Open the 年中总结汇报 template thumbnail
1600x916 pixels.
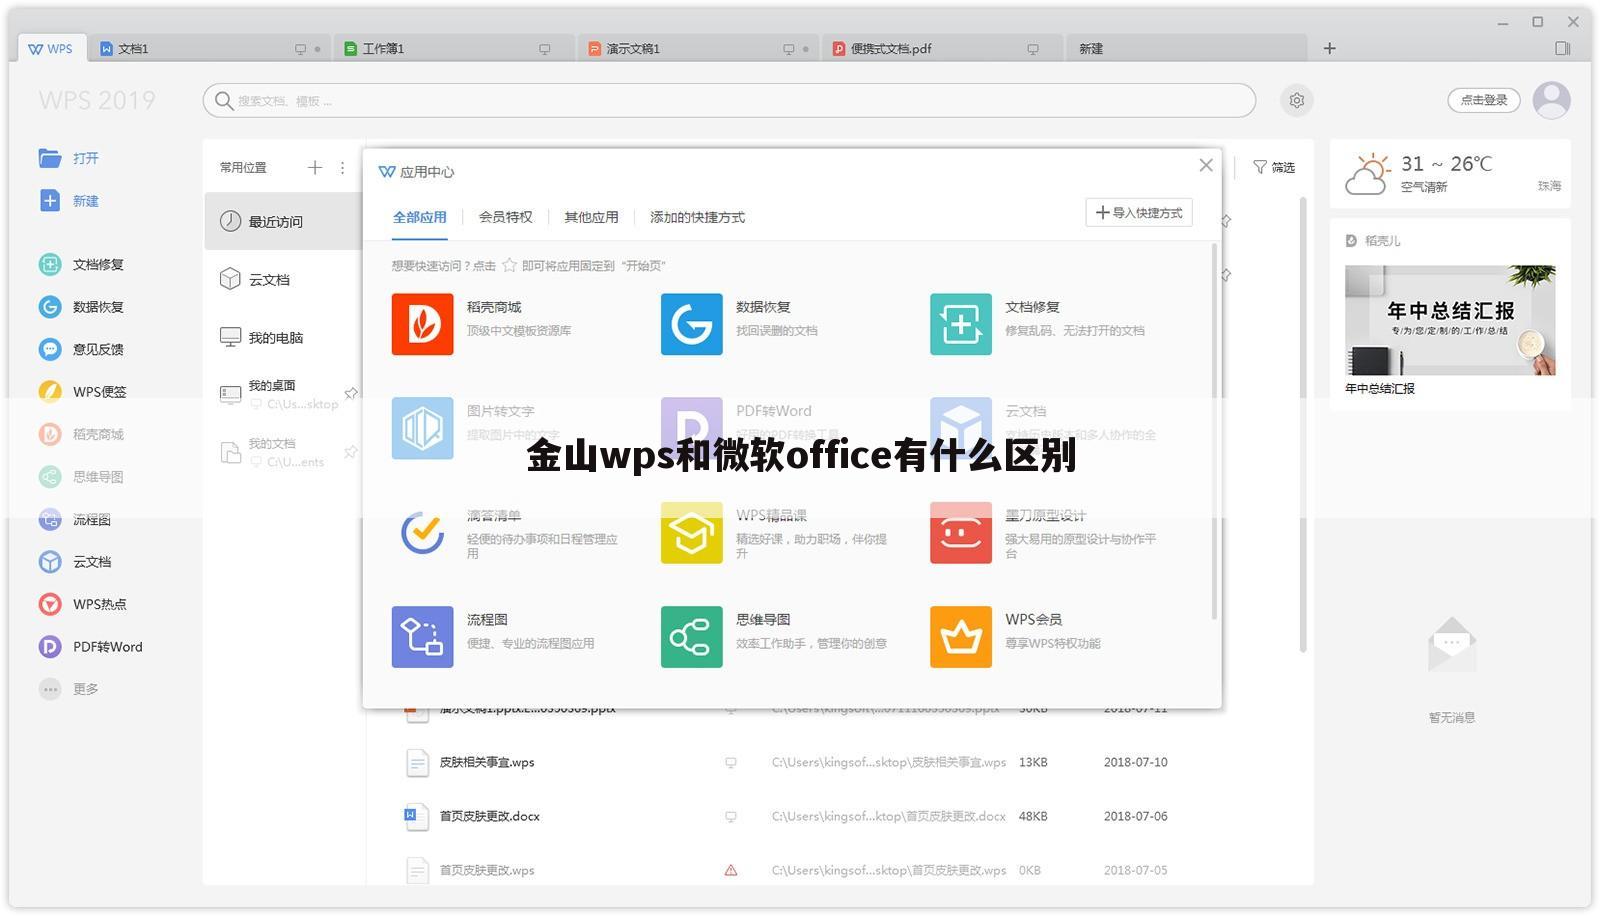[x=1450, y=320]
